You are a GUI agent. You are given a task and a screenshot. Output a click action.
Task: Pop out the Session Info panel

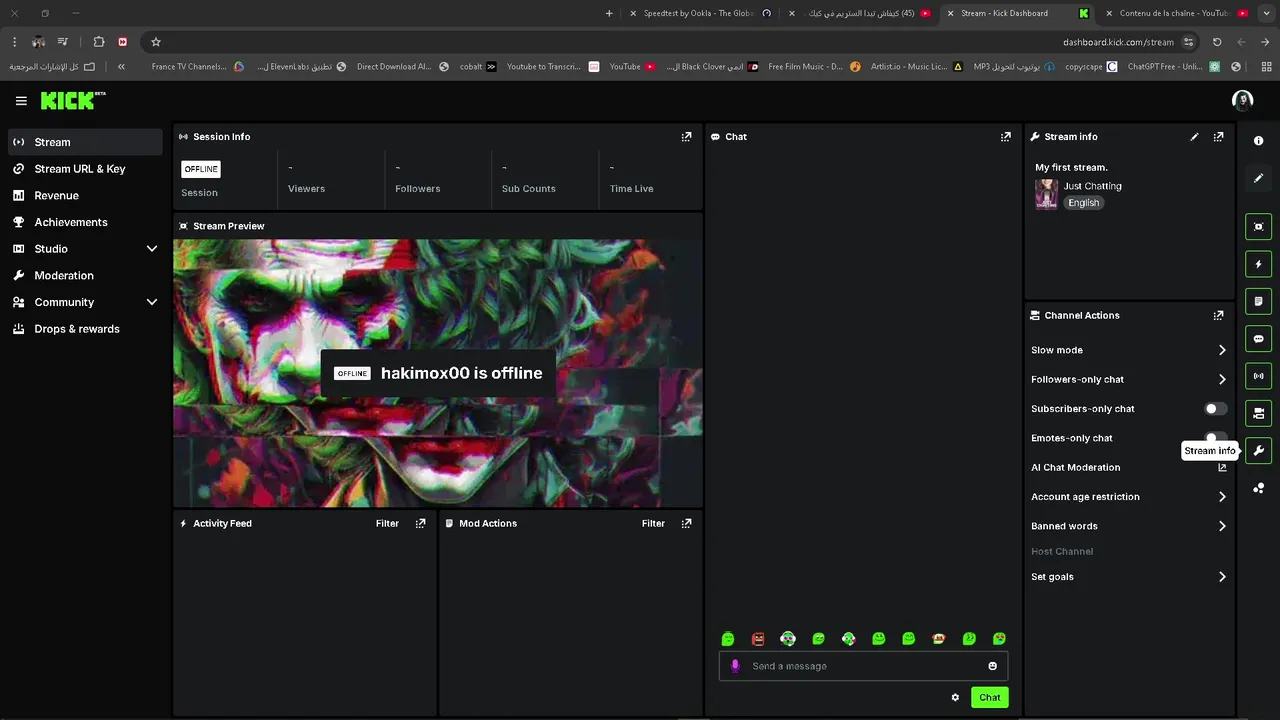click(x=686, y=137)
